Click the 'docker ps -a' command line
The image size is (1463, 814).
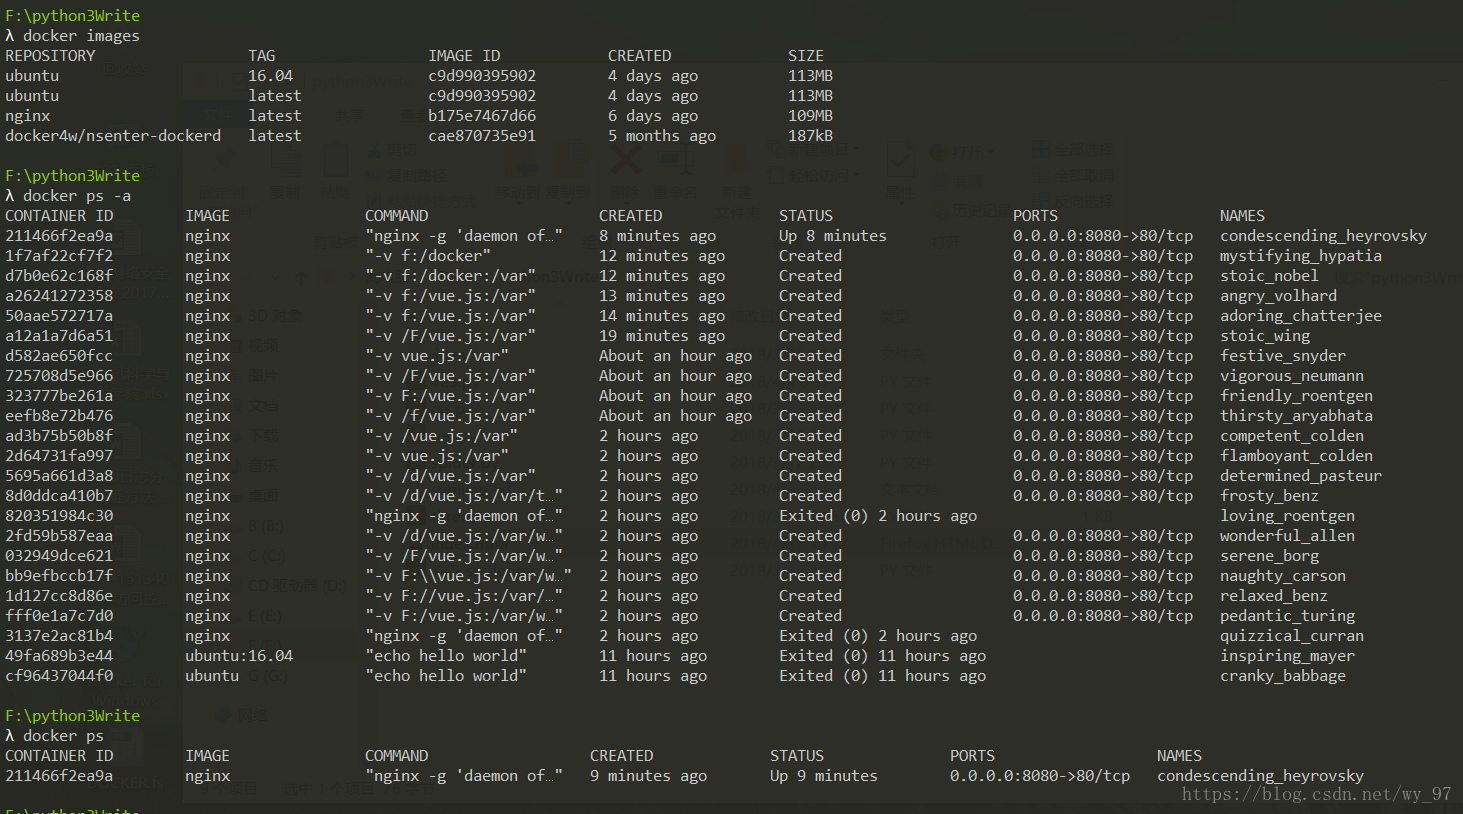(x=68, y=196)
